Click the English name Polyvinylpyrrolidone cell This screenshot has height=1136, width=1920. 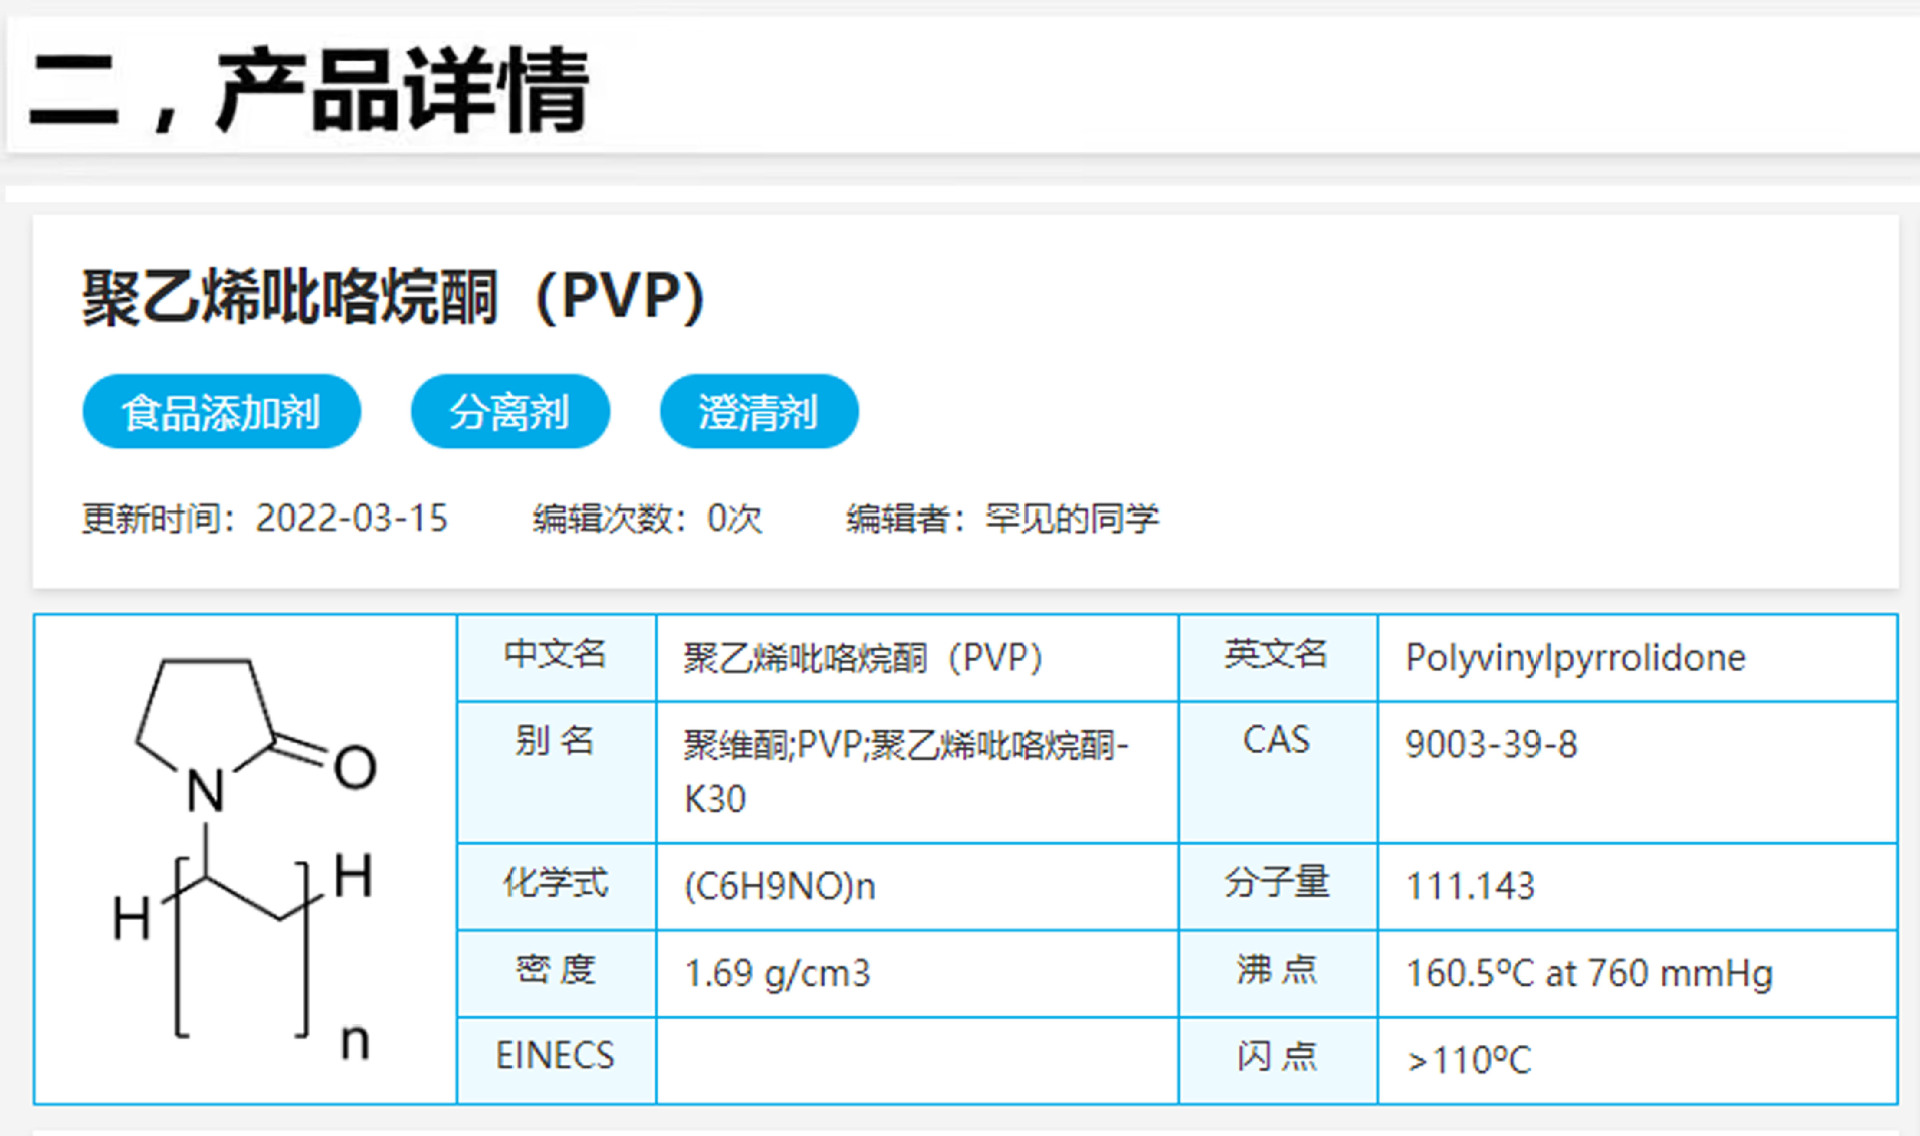1575,658
